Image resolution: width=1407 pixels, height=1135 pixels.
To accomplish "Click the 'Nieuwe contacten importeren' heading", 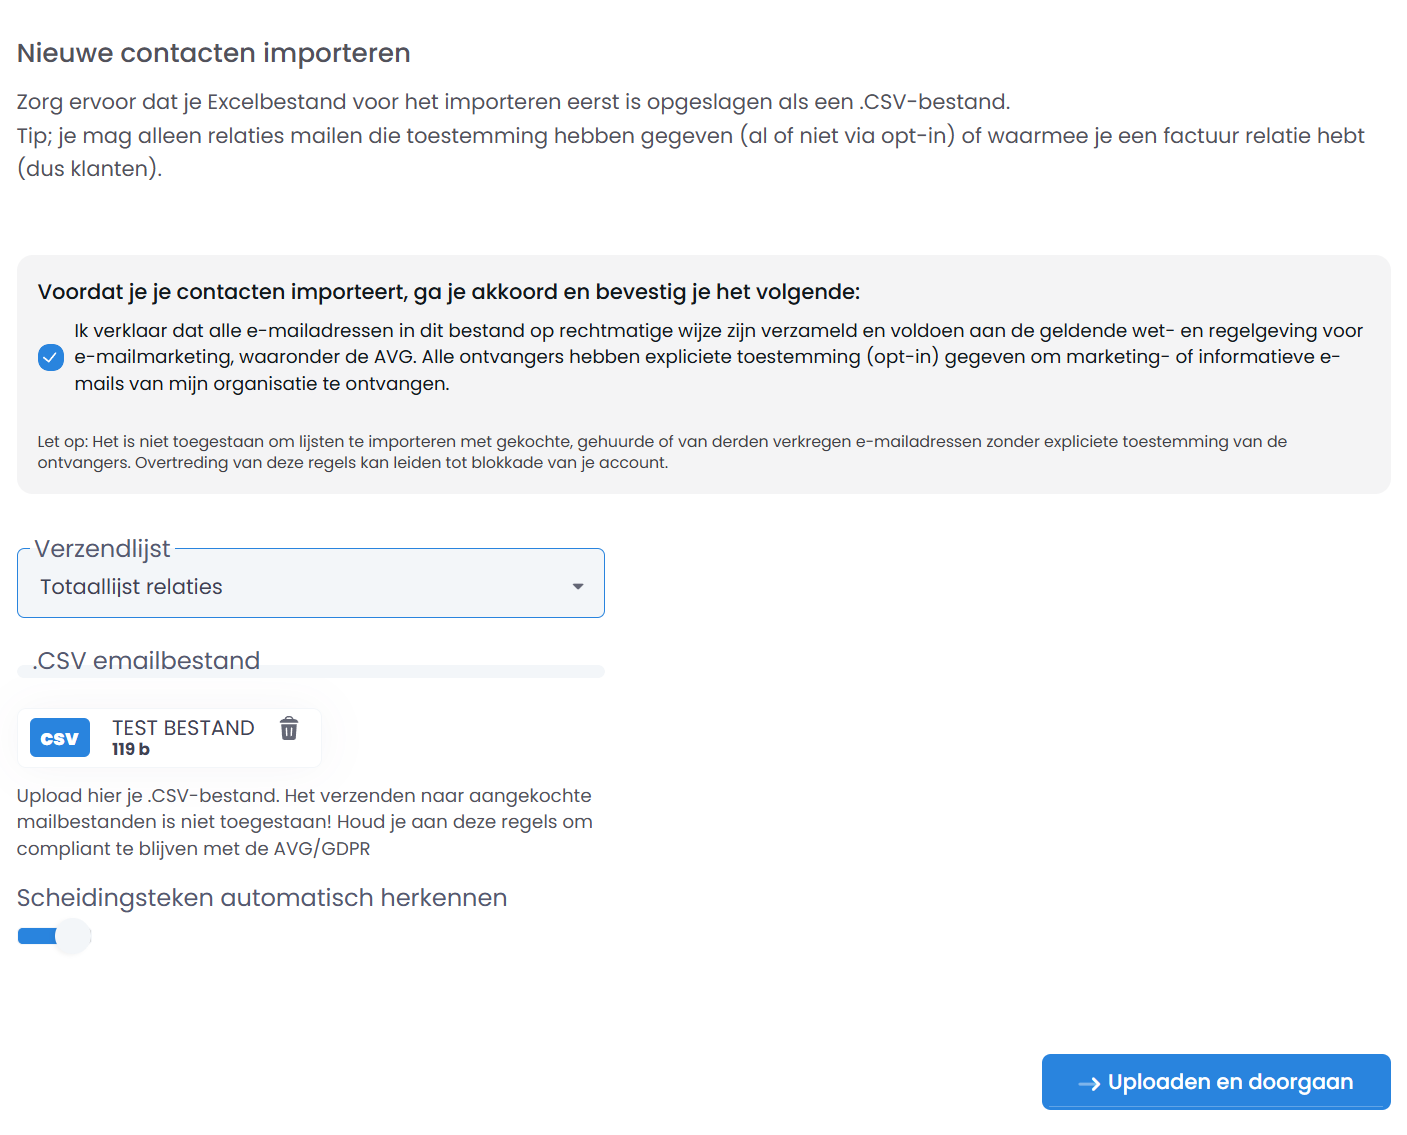I will pos(214,53).
